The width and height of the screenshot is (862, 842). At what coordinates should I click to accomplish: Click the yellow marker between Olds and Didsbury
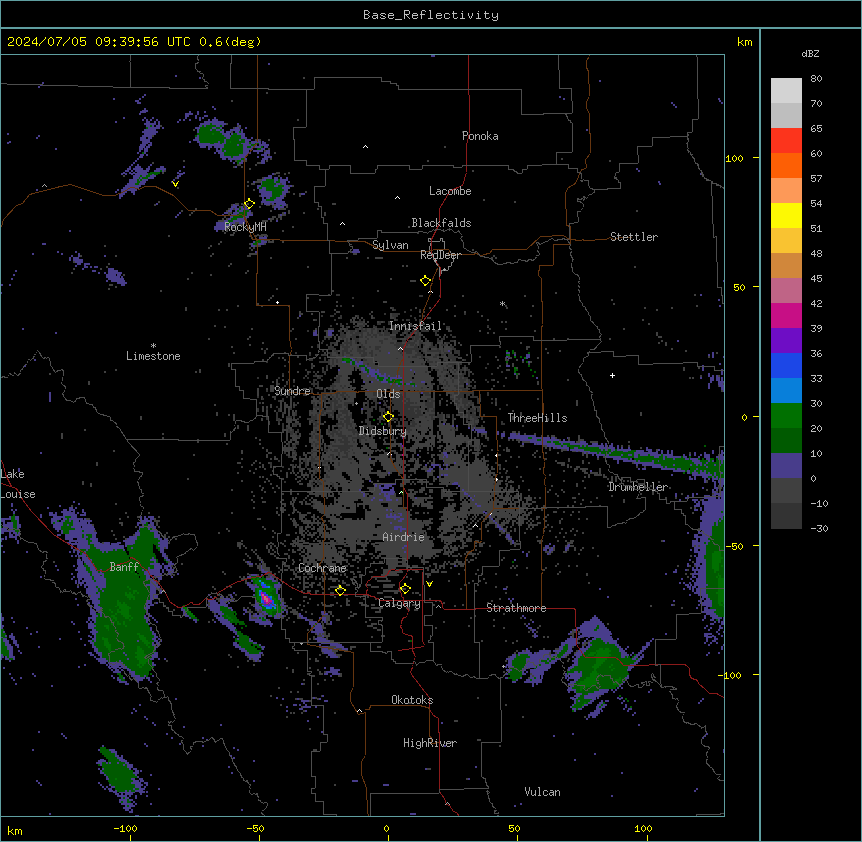click(388, 417)
